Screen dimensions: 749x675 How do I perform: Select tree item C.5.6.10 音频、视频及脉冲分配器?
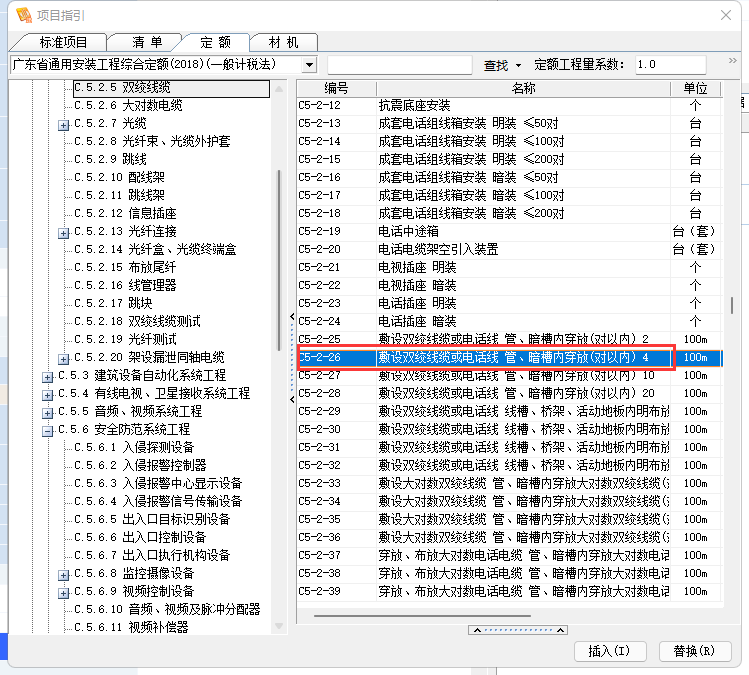[x=167, y=610]
